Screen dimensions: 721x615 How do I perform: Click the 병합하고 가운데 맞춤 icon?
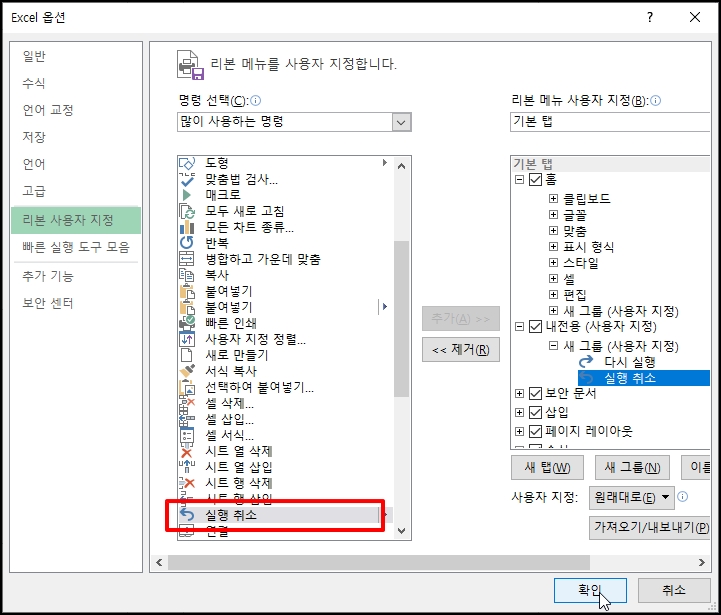[x=187, y=259]
